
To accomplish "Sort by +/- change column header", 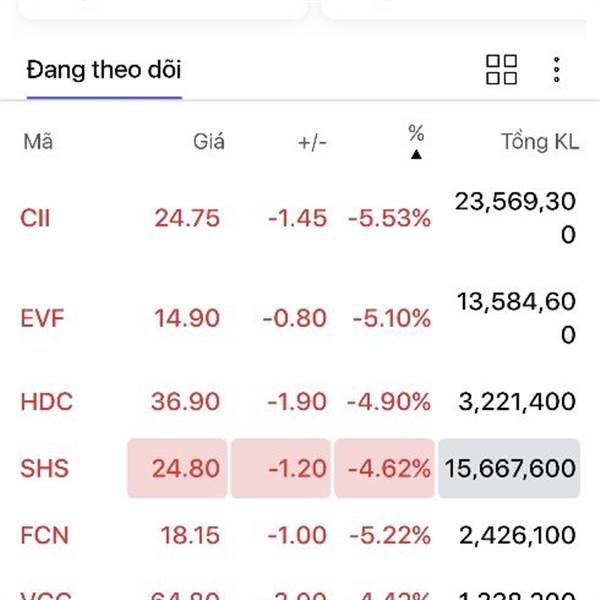I will tap(312, 143).
